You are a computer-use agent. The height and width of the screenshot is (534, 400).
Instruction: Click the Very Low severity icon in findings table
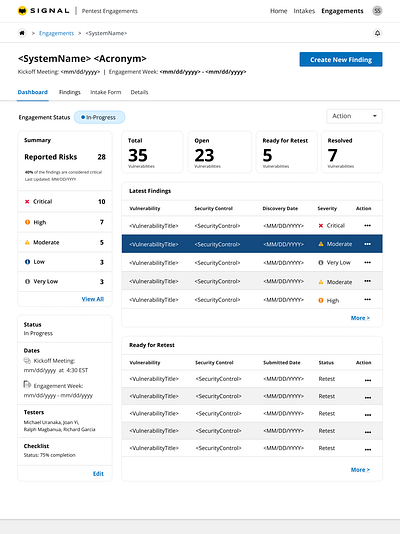tap(321, 263)
